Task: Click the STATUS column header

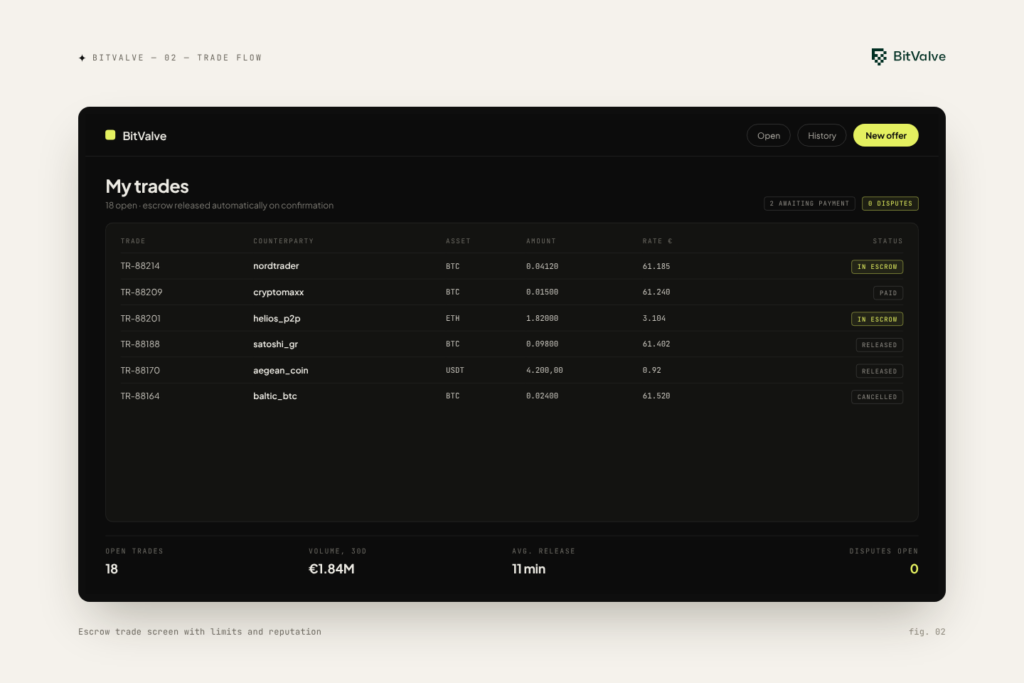Action: point(888,241)
